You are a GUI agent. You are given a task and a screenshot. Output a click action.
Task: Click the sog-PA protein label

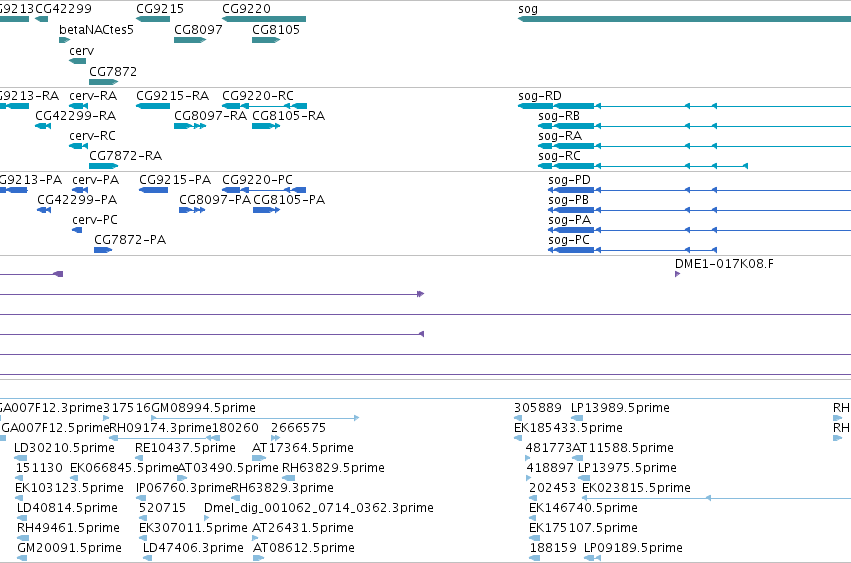click(570, 220)
